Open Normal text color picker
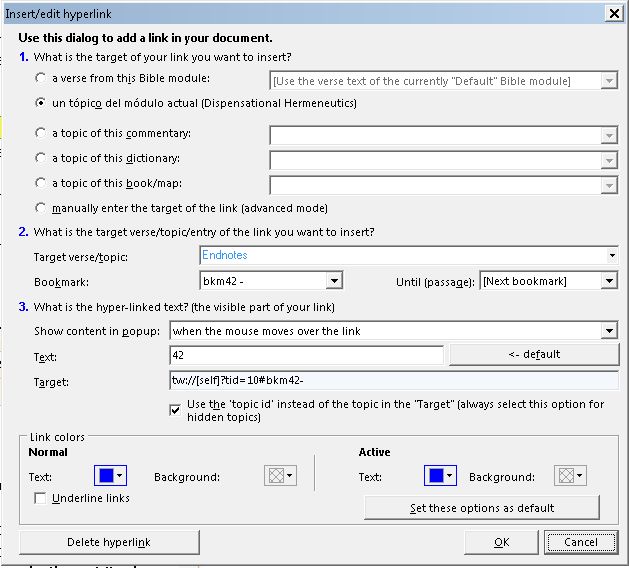 point(110,476)
